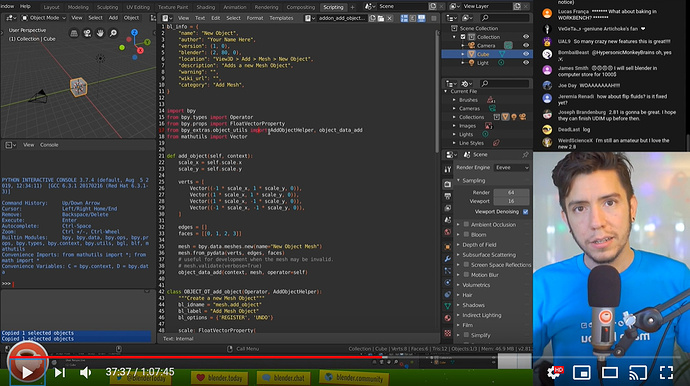This screenshot has width=690, height=386.
Task: Open the Texture properties checker icon
Action: click(x=448, y=333)
